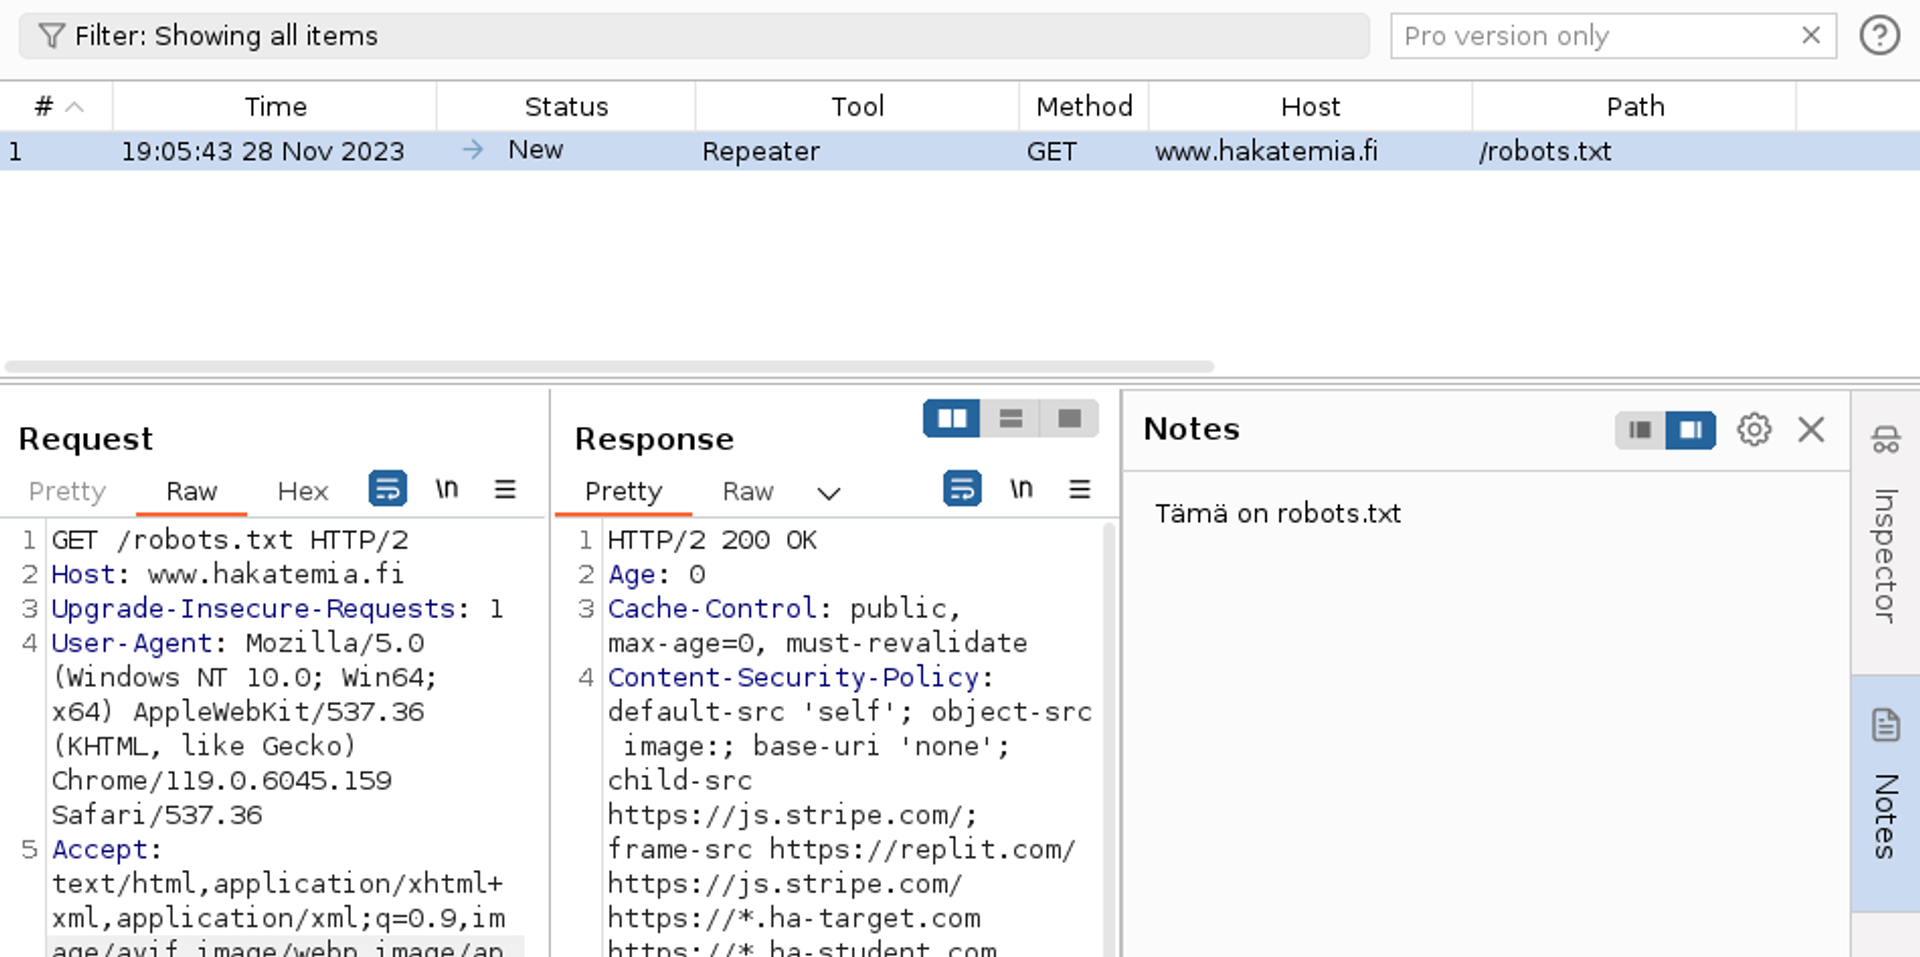Click the GET method cell
This screenshot has width=1920, height=957.
1052,151
